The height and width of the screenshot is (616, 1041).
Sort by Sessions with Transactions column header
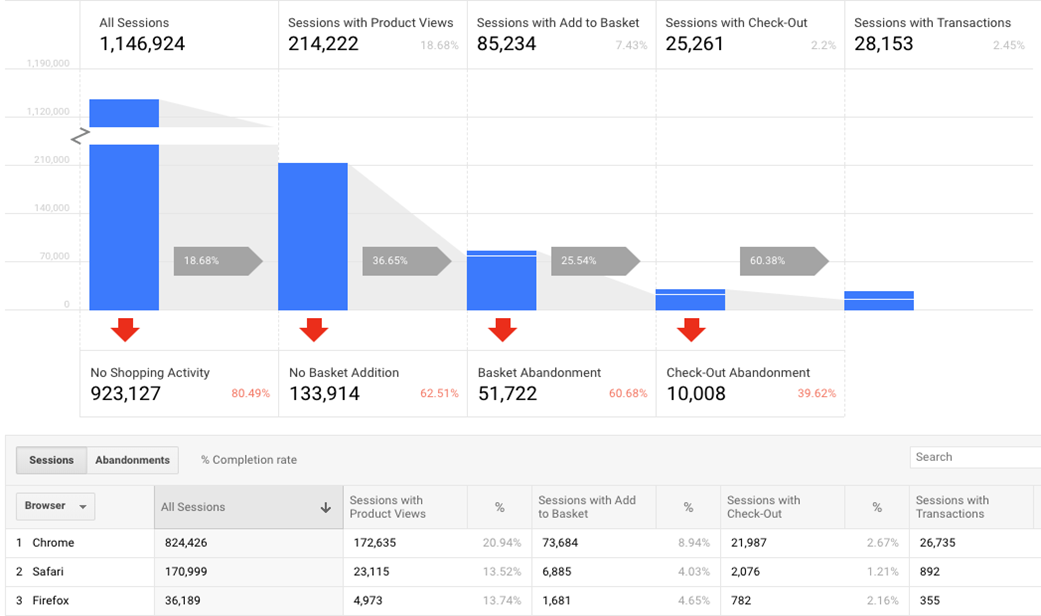click(x=971, y=507)
